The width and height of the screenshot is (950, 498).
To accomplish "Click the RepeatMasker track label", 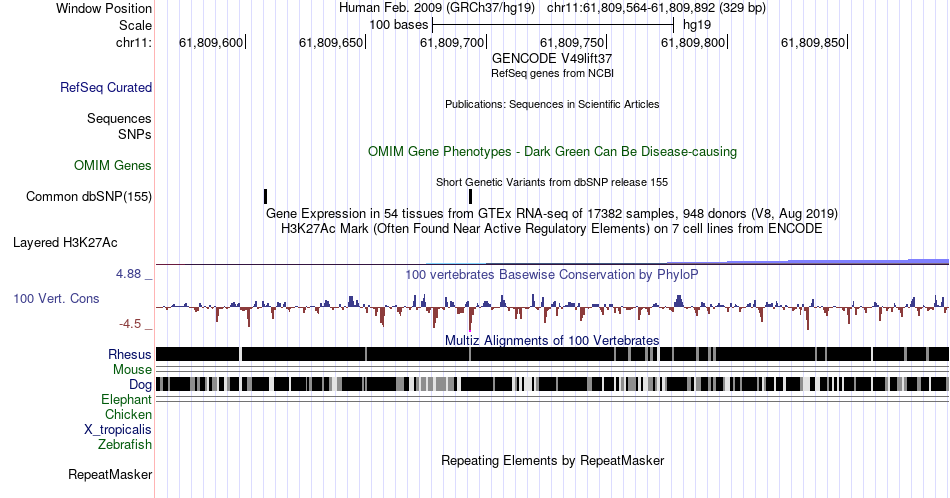I will click(110, 474).
